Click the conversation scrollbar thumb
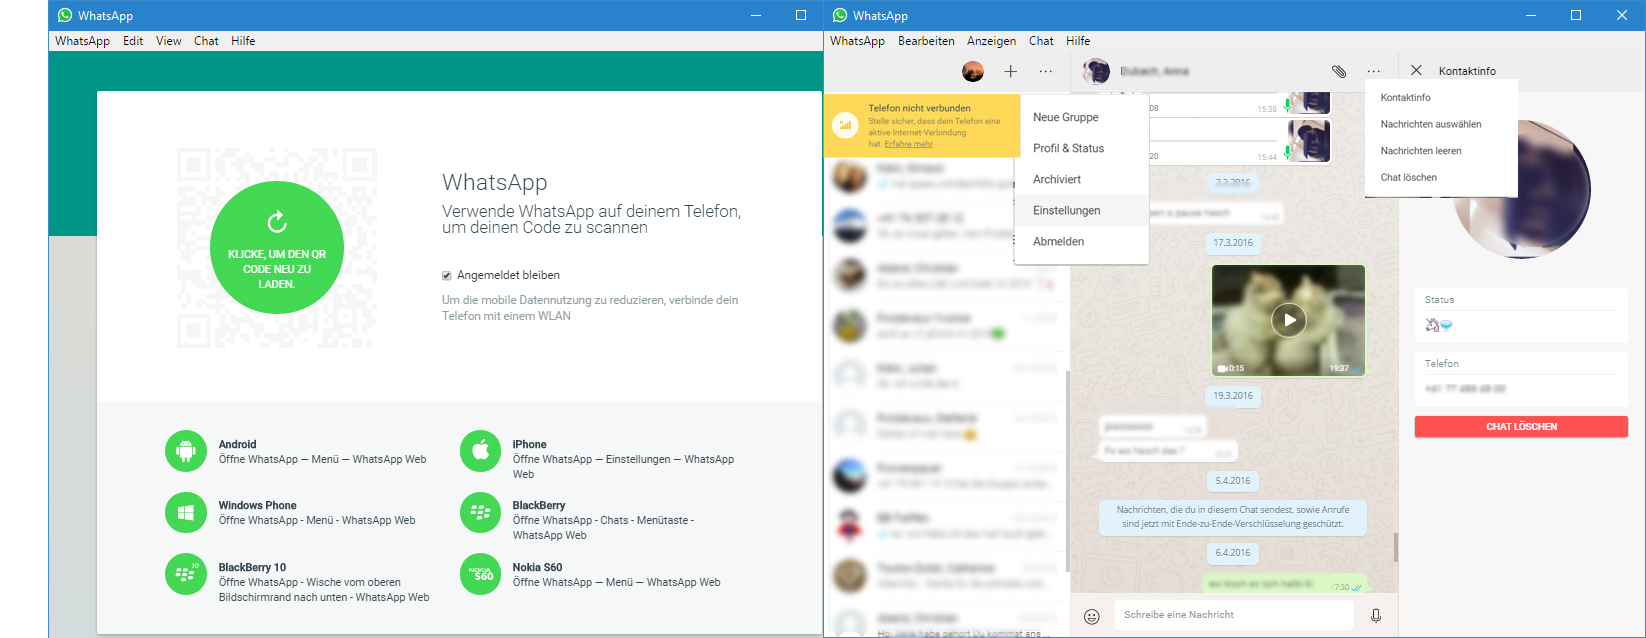 click(x=1395, y=547)
